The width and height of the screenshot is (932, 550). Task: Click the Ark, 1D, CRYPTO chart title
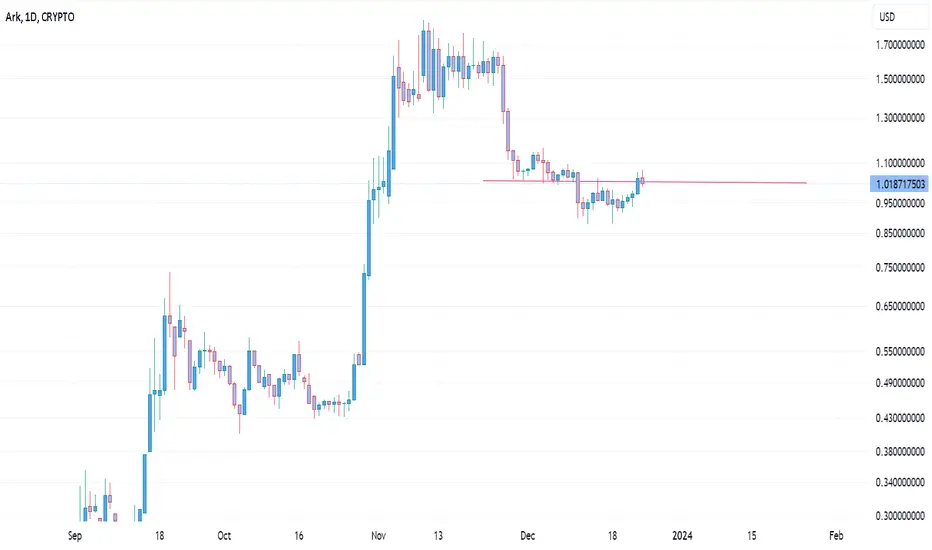pos(40,17)
